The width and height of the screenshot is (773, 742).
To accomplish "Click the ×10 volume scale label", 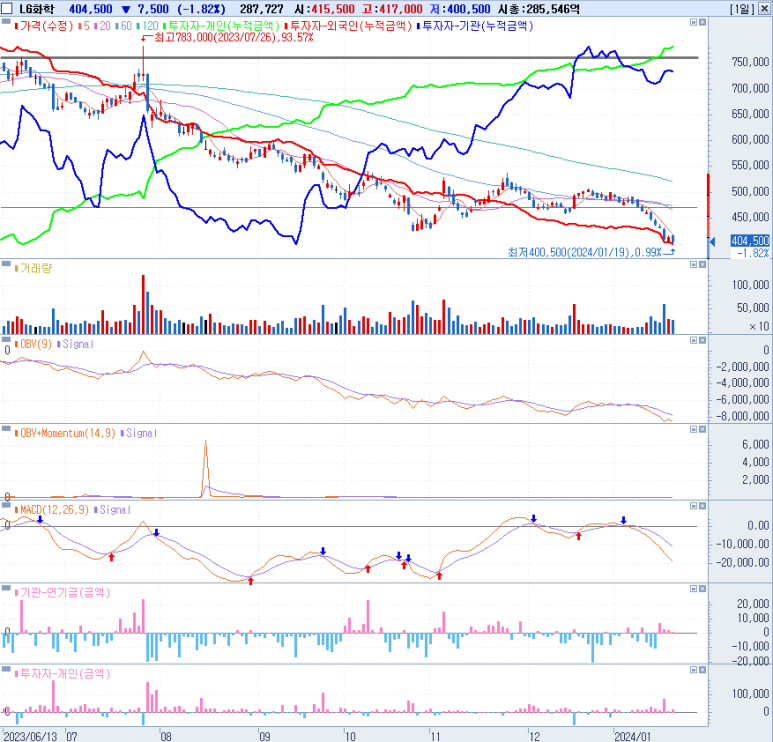I will 759,326.
